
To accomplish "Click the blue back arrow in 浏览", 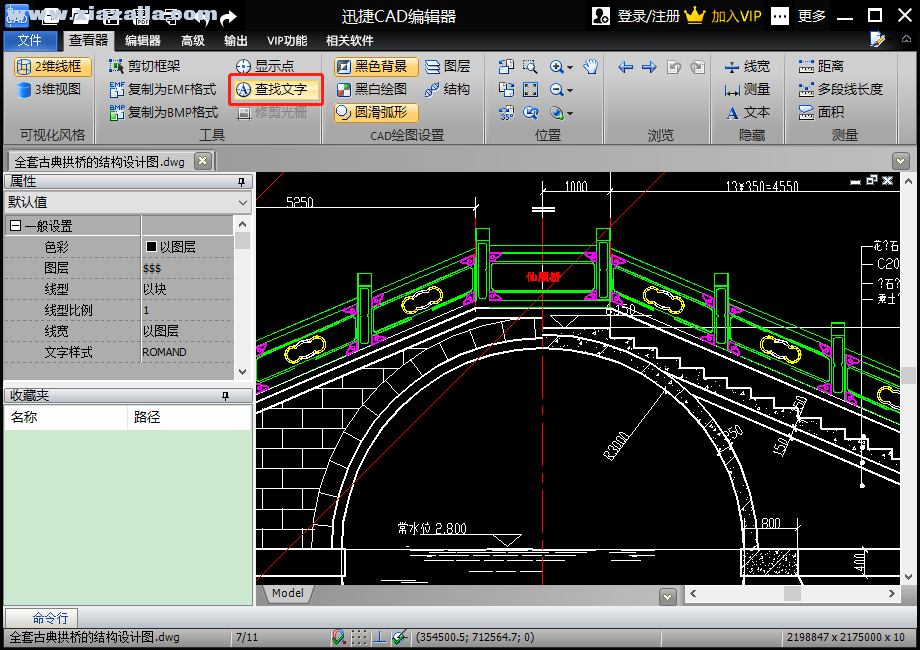I will click(x=625, y=67).
